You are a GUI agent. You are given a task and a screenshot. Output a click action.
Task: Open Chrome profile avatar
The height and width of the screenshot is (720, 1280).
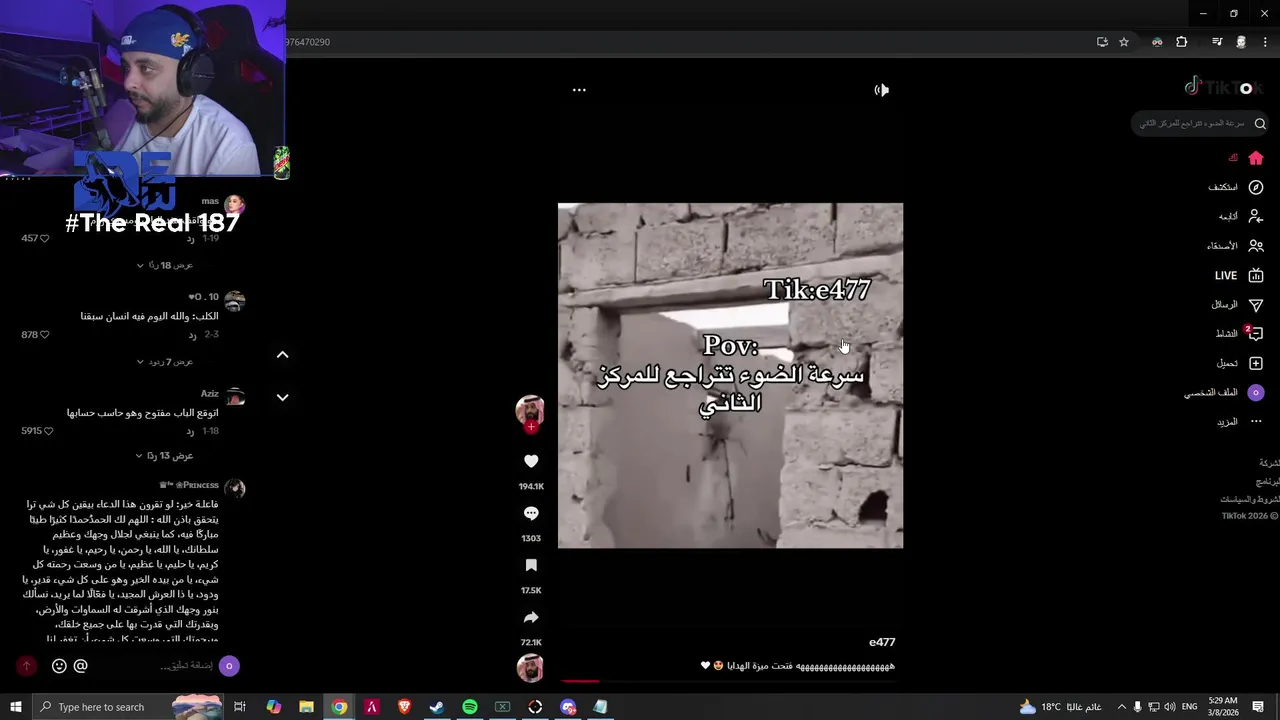click(1241, 42)
